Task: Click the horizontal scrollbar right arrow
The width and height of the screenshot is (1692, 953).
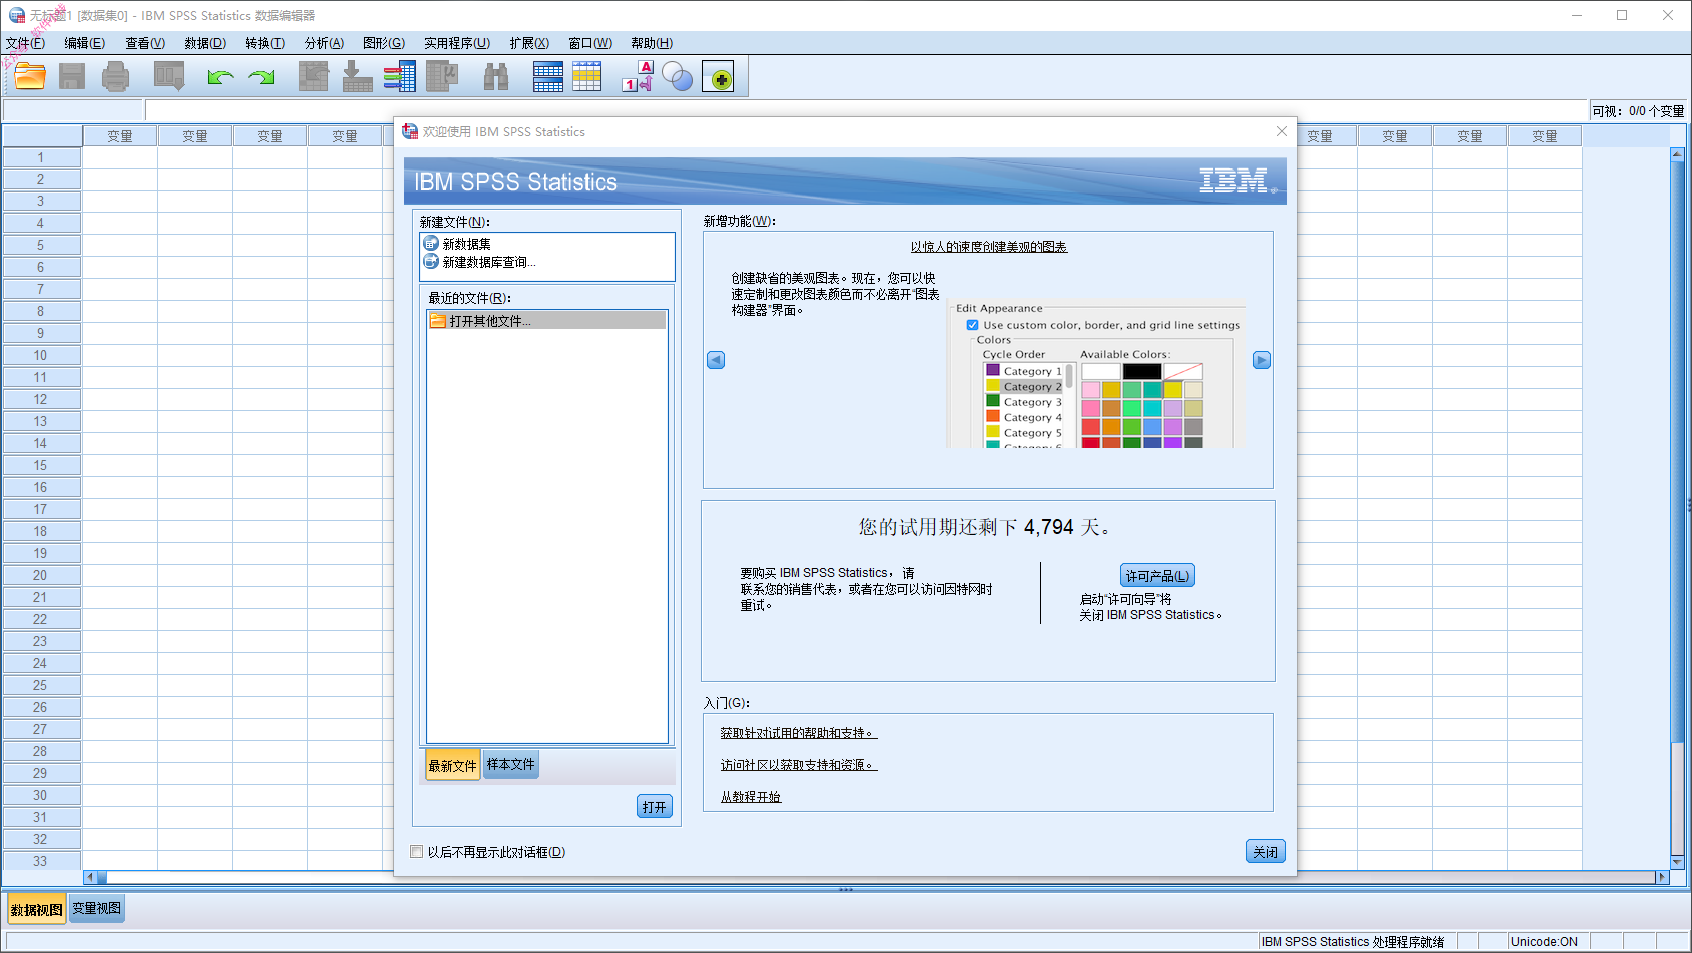Action: [1662, 877]
